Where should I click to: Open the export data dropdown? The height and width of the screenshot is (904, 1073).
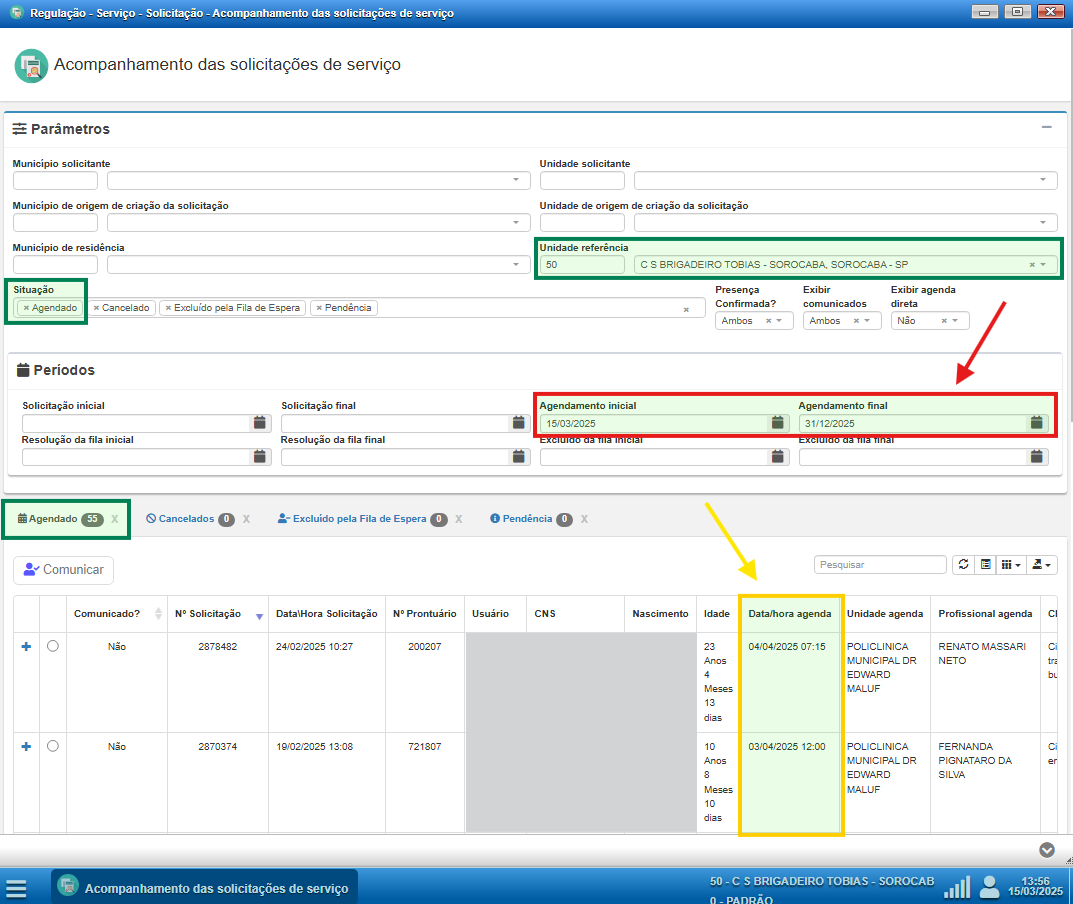pos(1043,565)
